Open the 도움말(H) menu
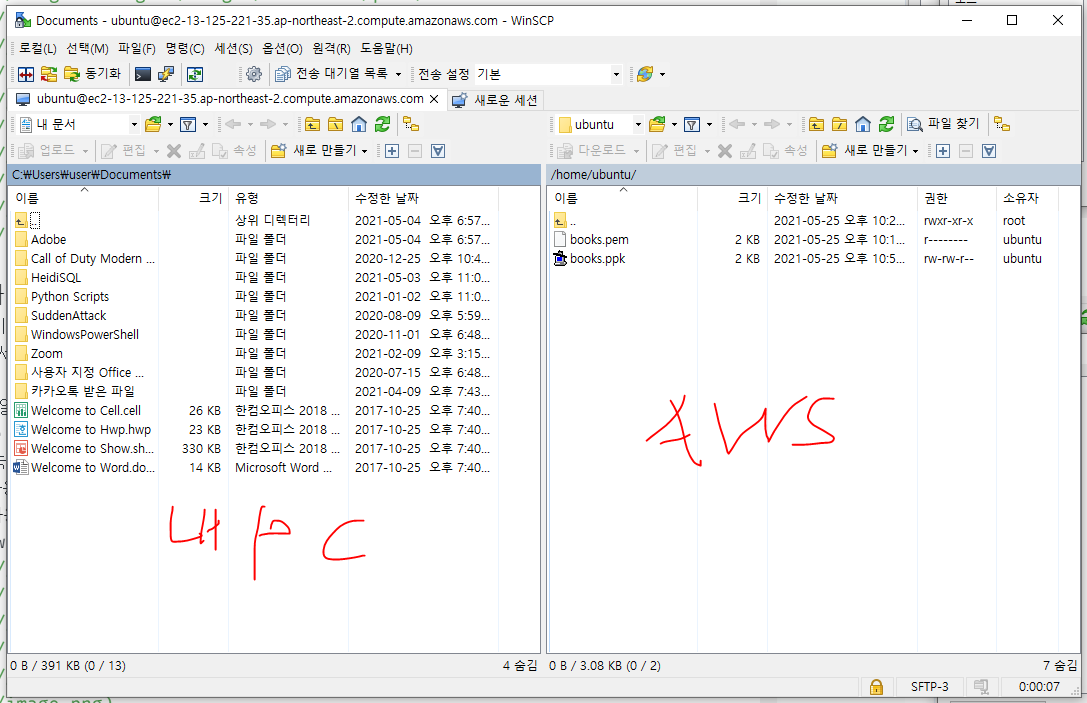Screen dimensions: 1087x703 tap(386, 49)
